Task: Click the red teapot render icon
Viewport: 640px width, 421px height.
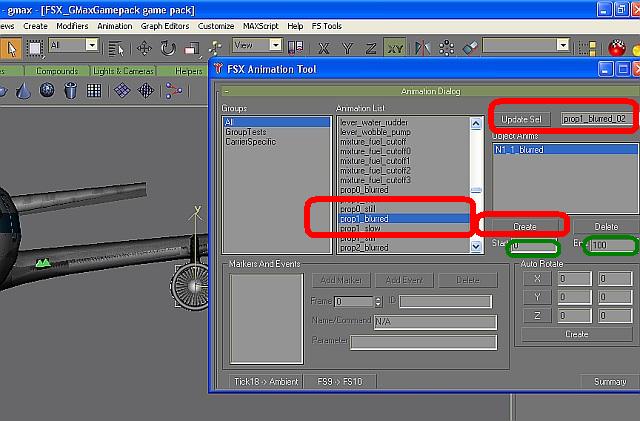Action: pyautogui.click(x=617, y=47)
